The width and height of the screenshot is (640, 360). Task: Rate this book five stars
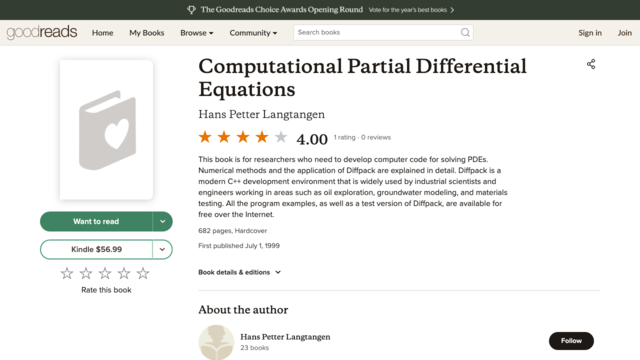click(143, 273)
